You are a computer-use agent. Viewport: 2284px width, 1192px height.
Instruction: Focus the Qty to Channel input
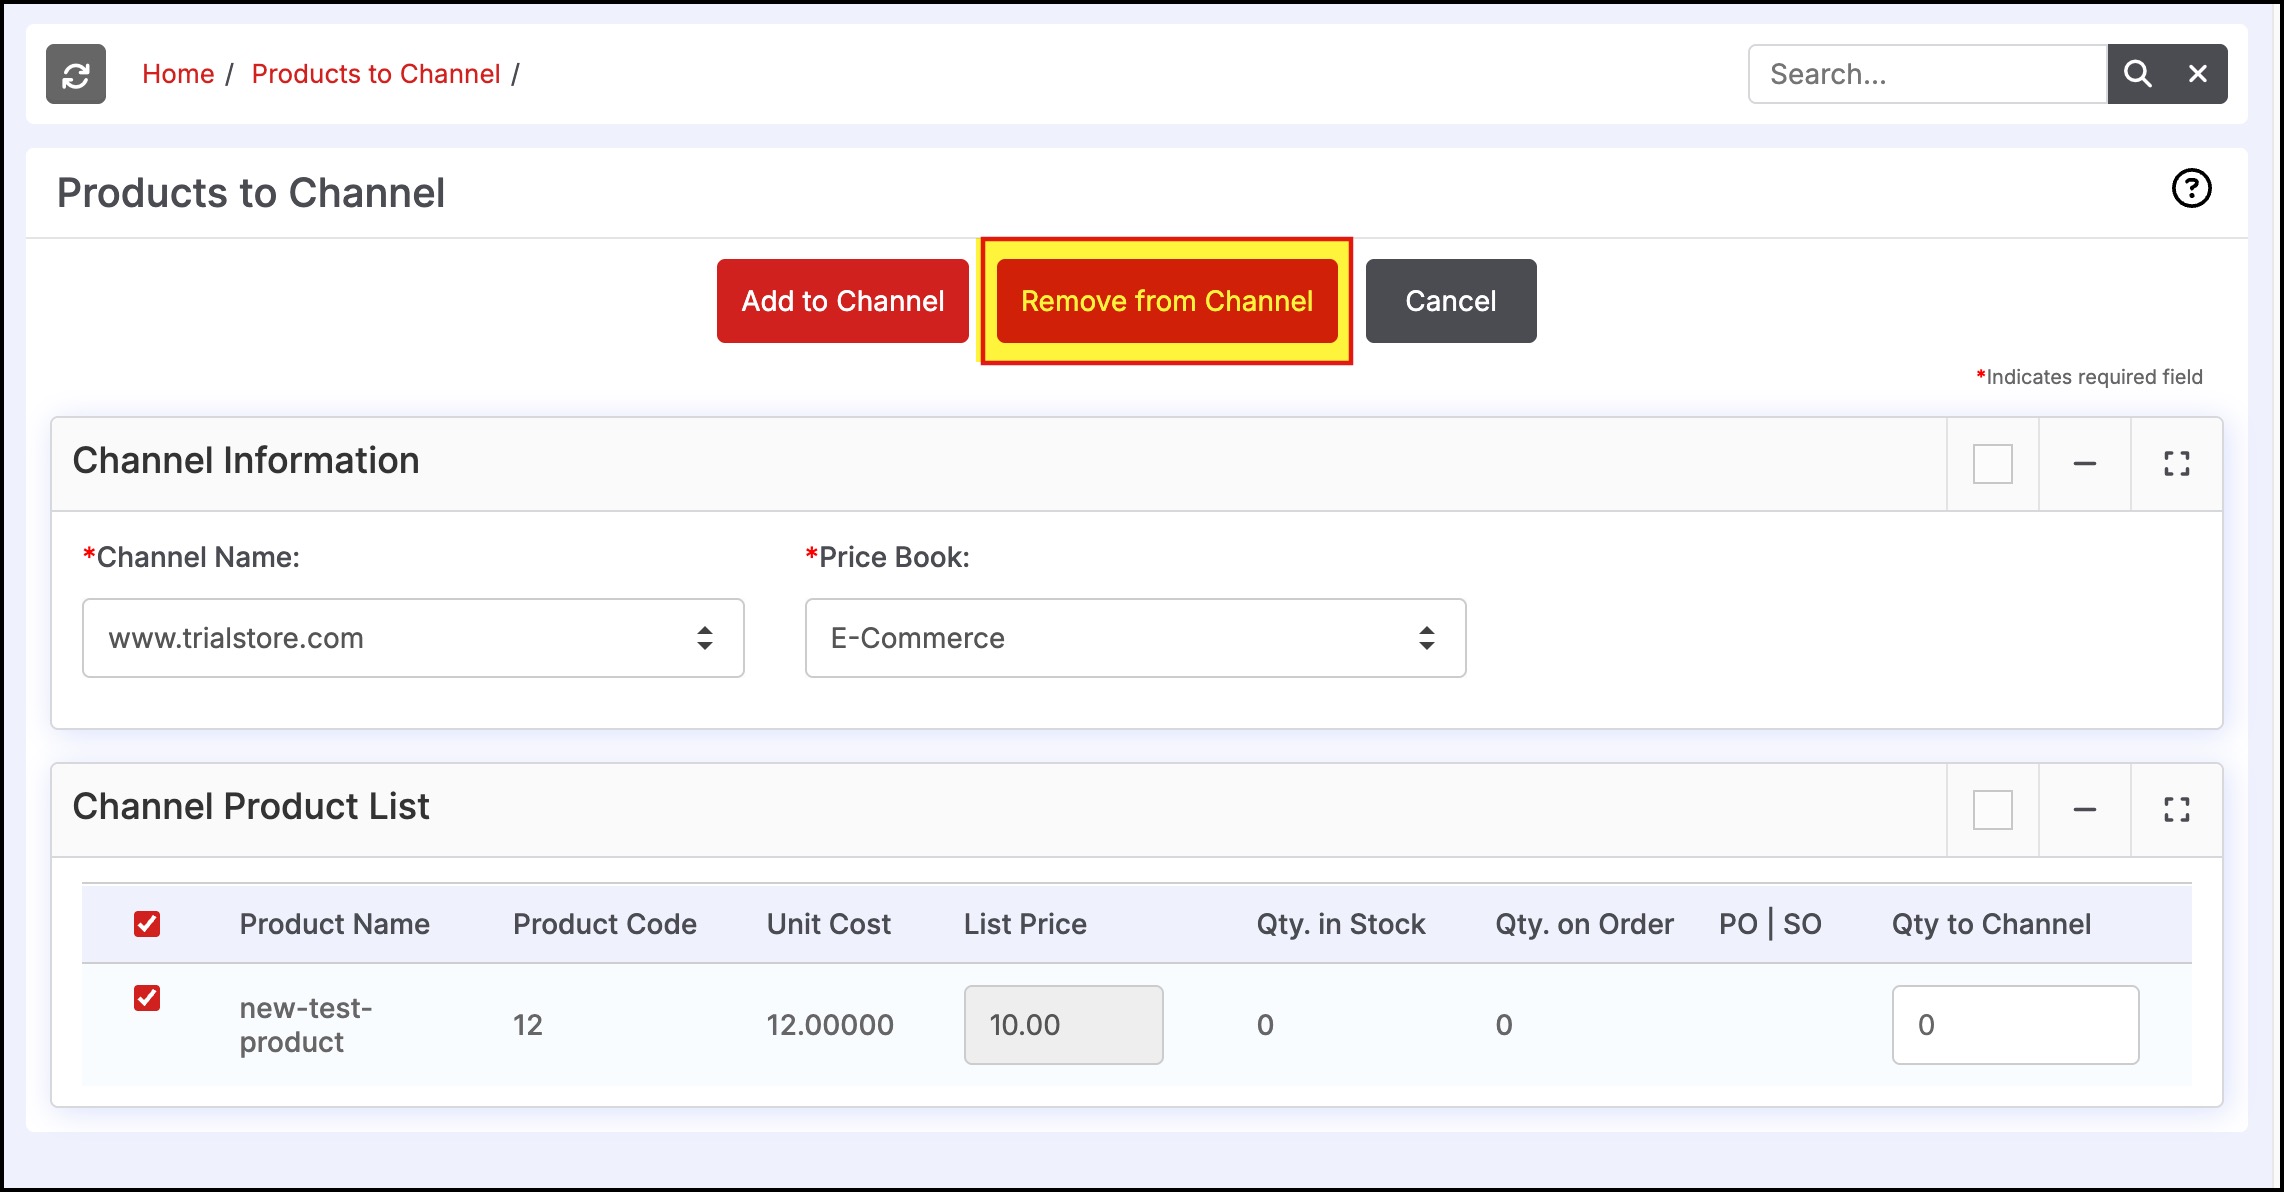pyautogui.click(x=2014, y=1025)
